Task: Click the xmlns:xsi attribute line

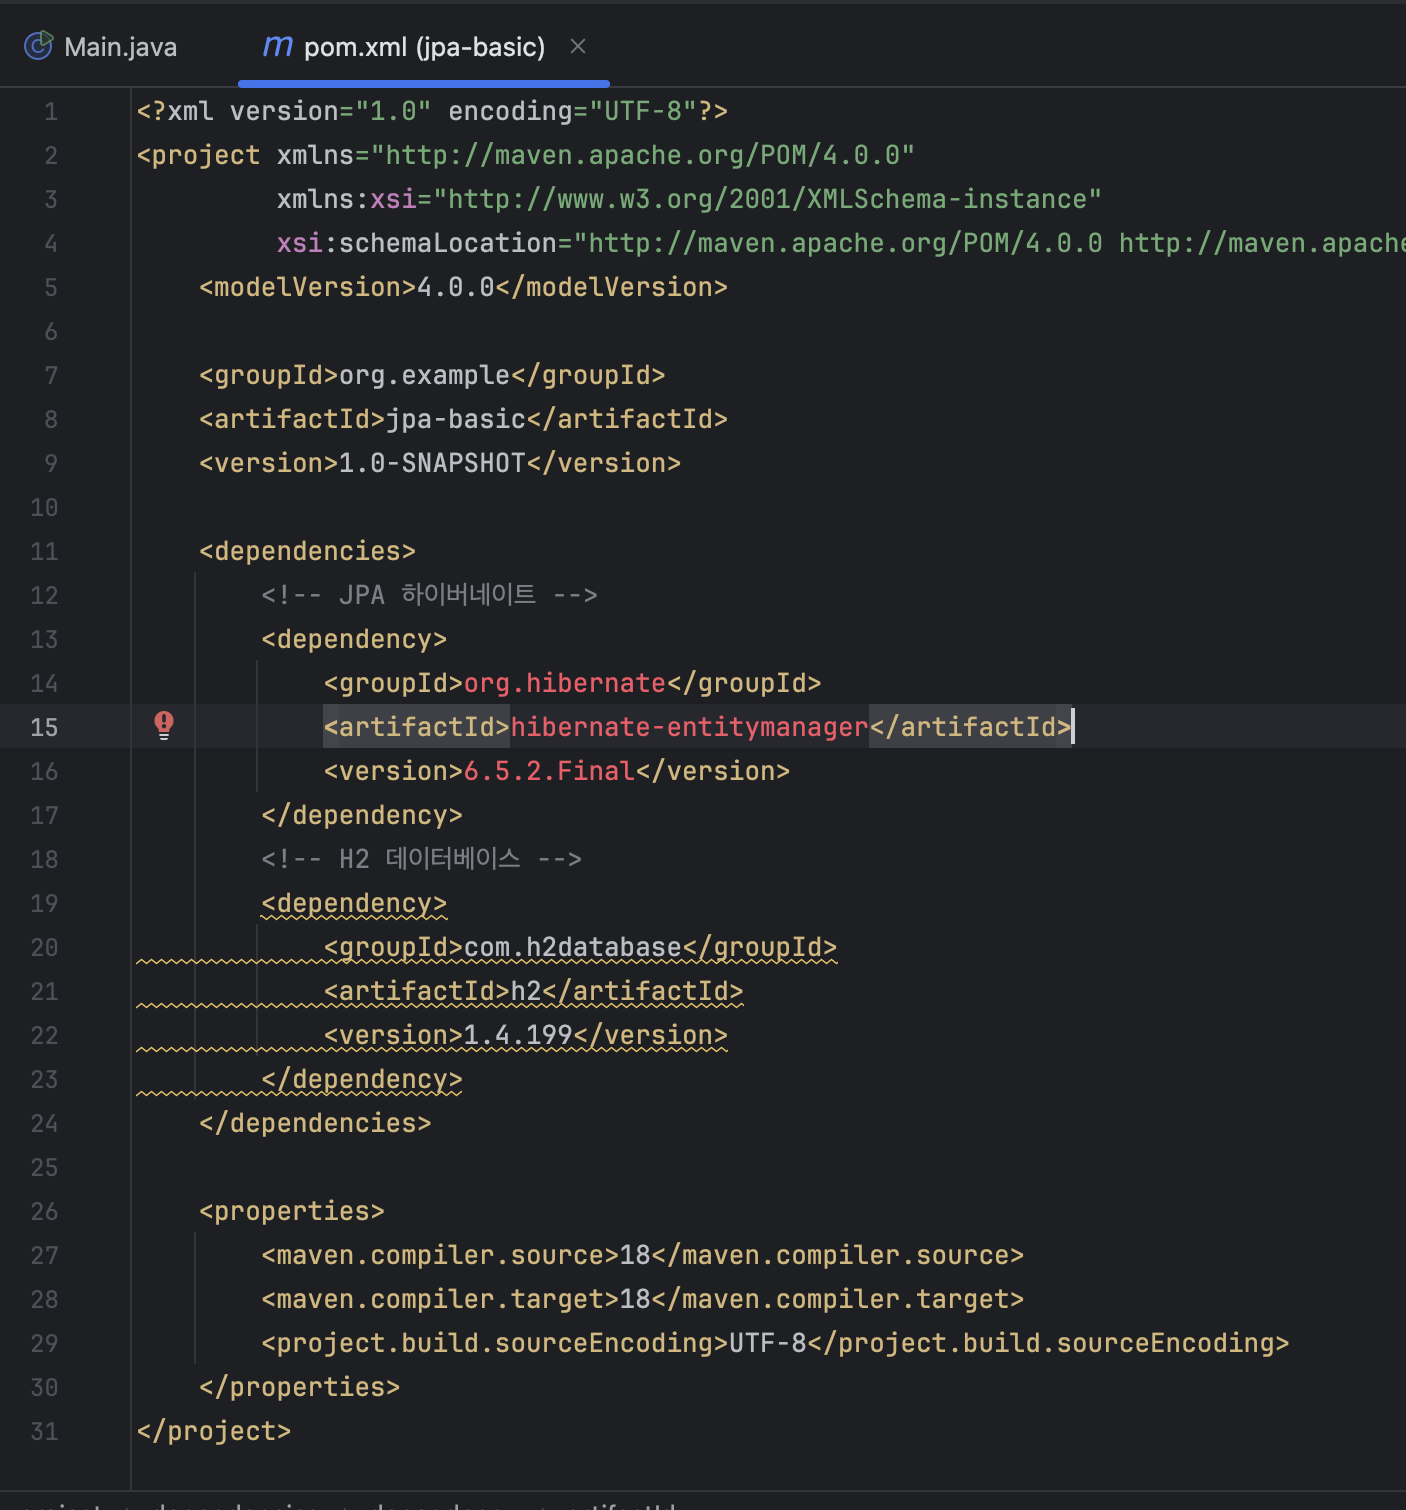Action: (x=689, y=199)
